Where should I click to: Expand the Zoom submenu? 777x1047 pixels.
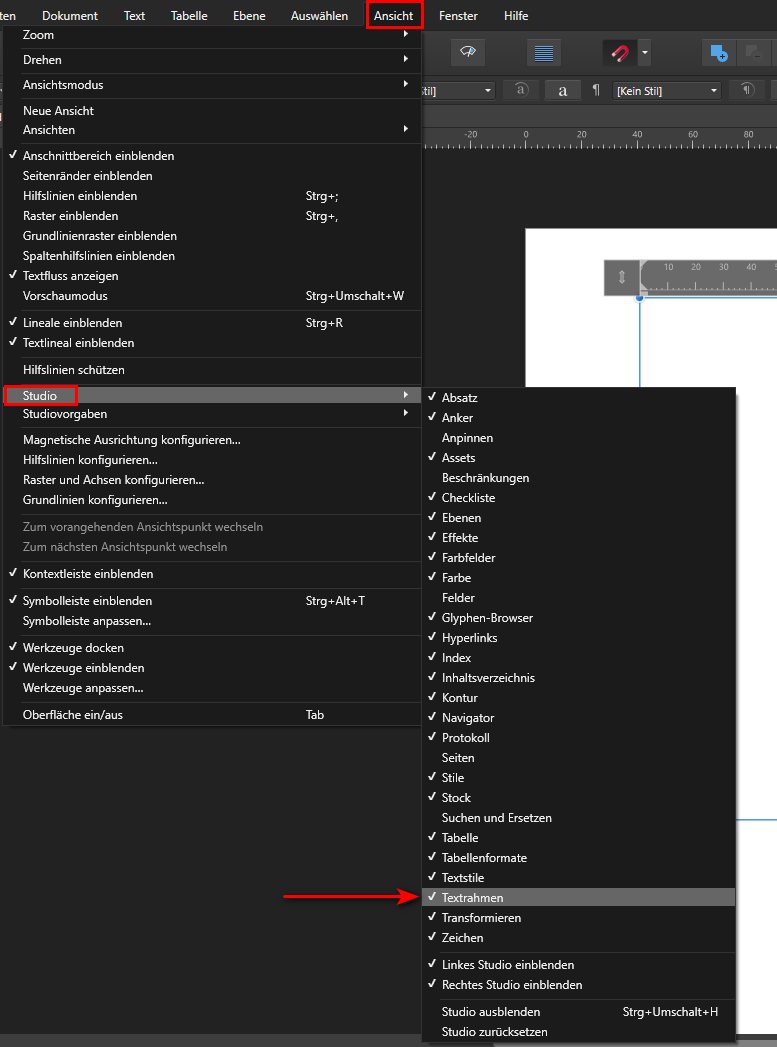click(x=212, y=35)
